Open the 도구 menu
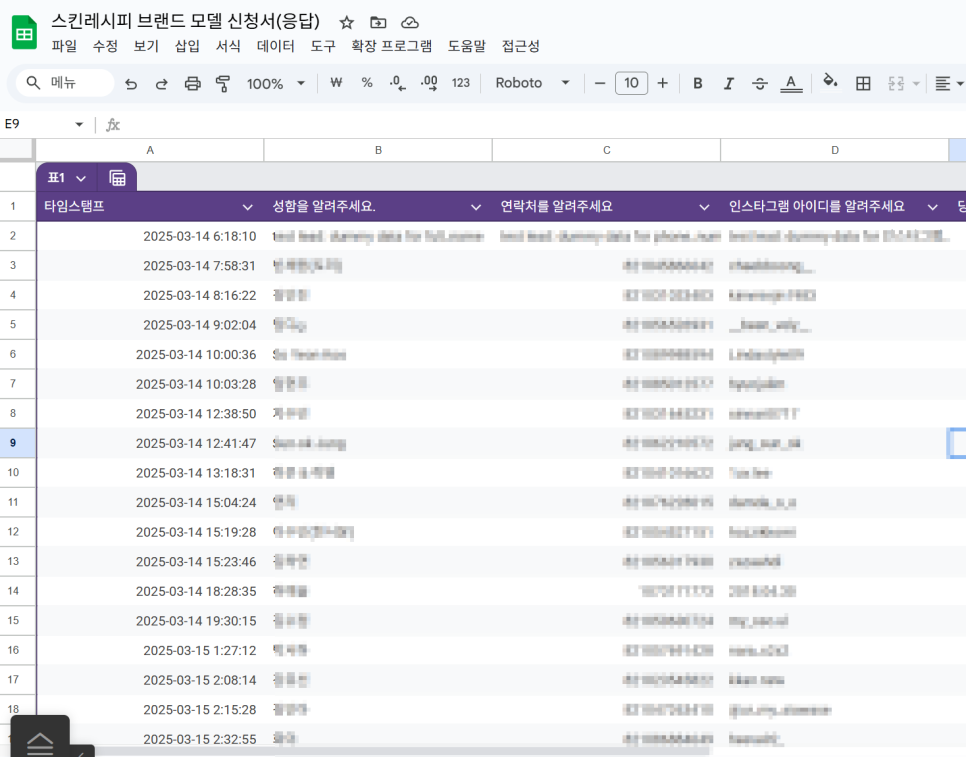 point(323,46)
